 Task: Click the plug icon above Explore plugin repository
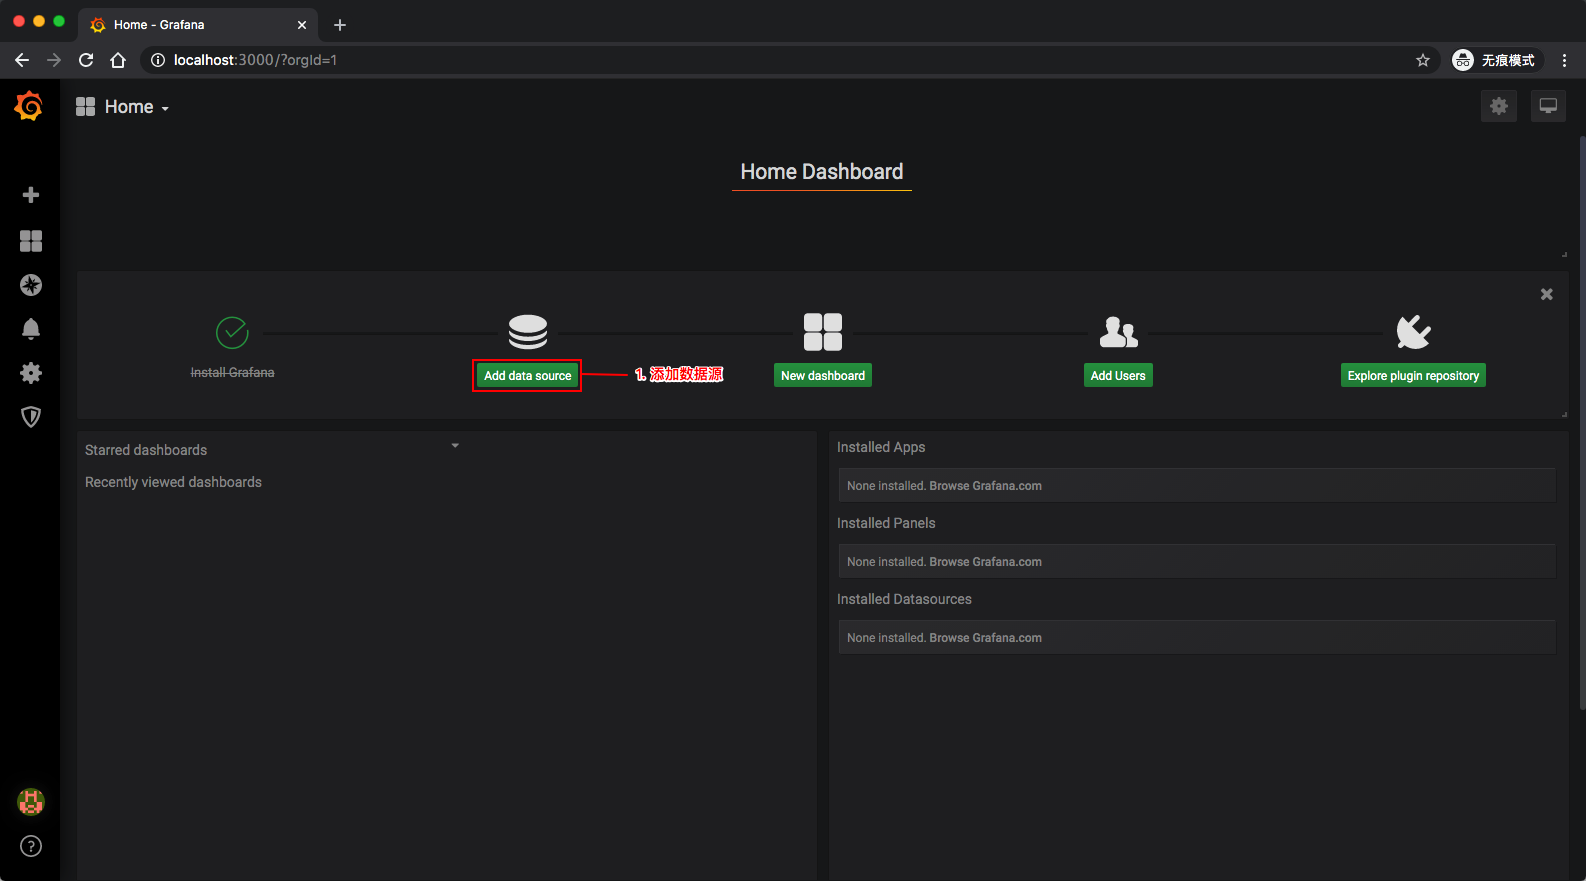pos(1413,332)
